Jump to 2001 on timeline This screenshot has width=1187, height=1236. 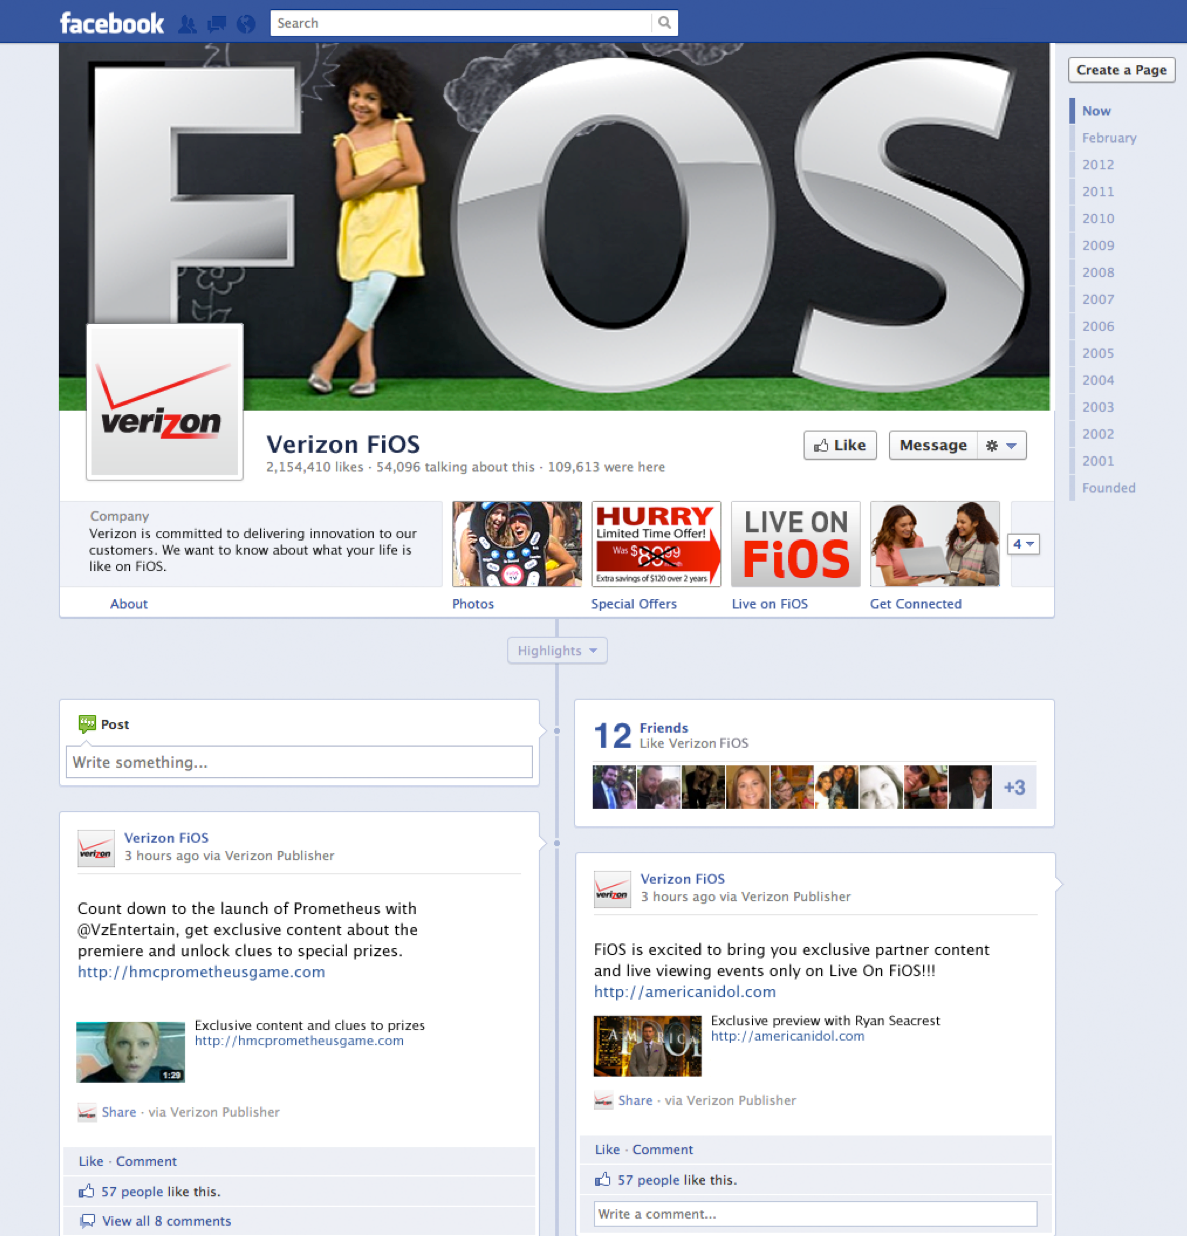point(1098,462)
